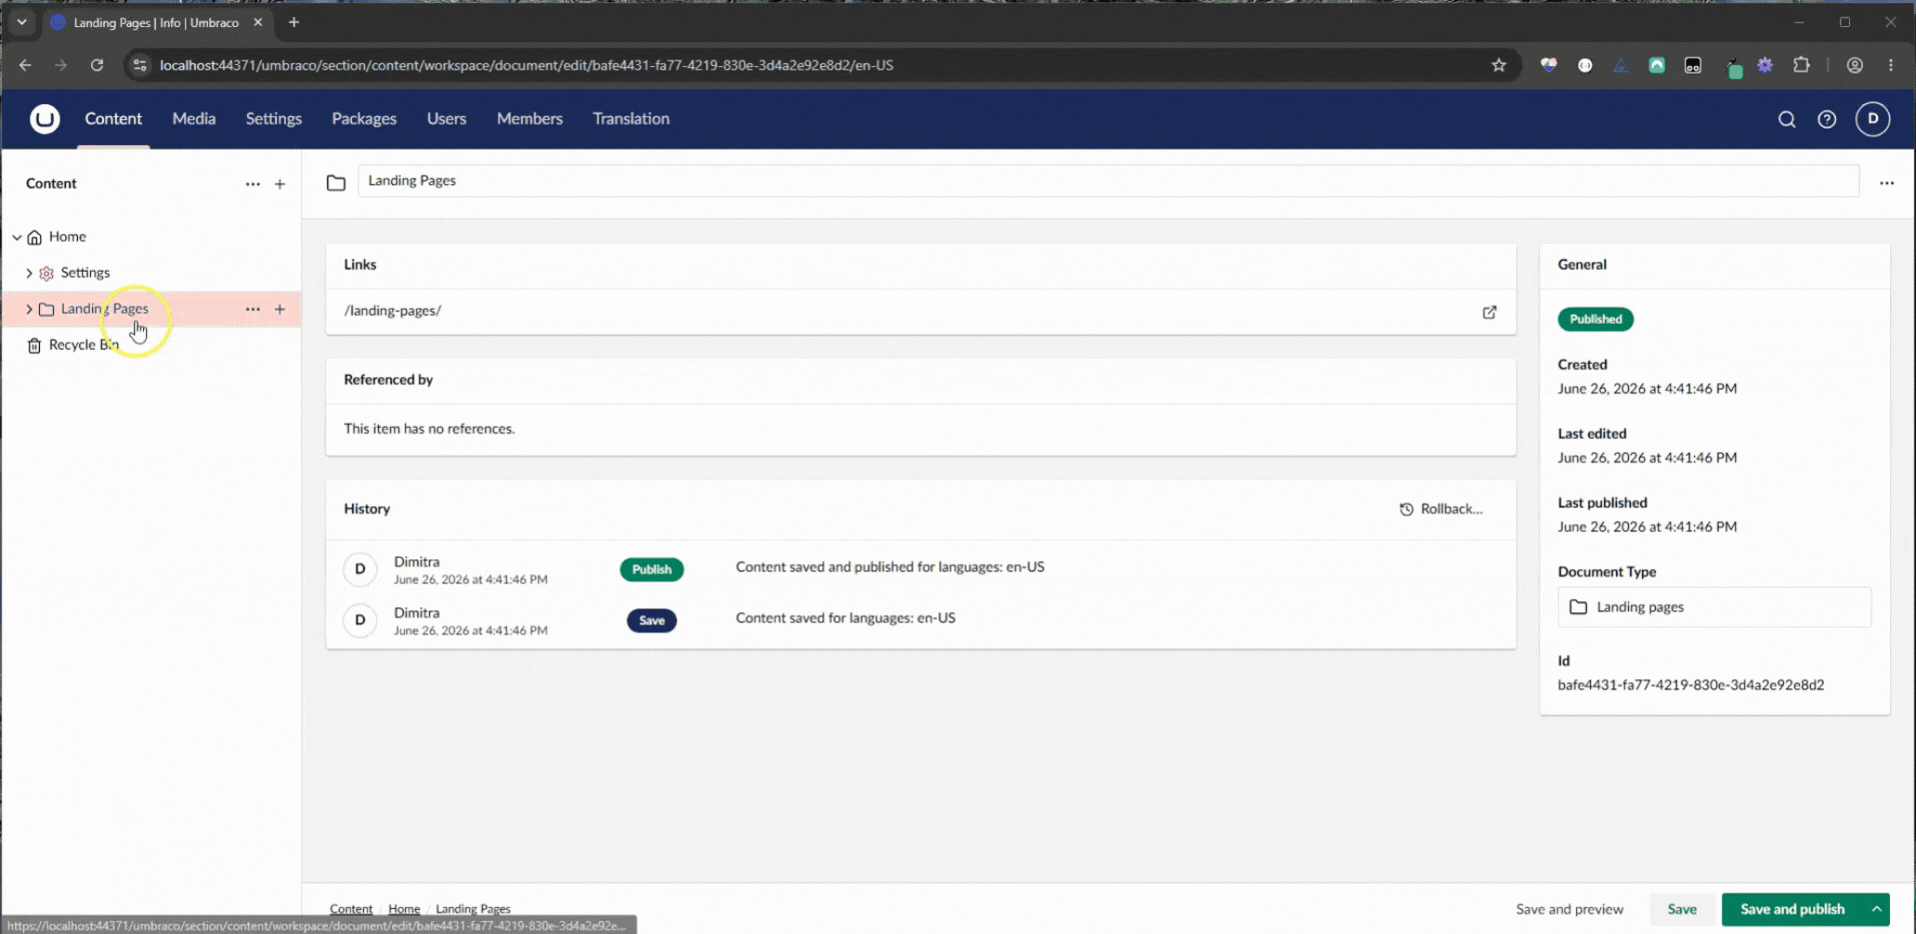Select Settings in the content tree
The width and height of the screenshot is (1916, 934).
85,273
